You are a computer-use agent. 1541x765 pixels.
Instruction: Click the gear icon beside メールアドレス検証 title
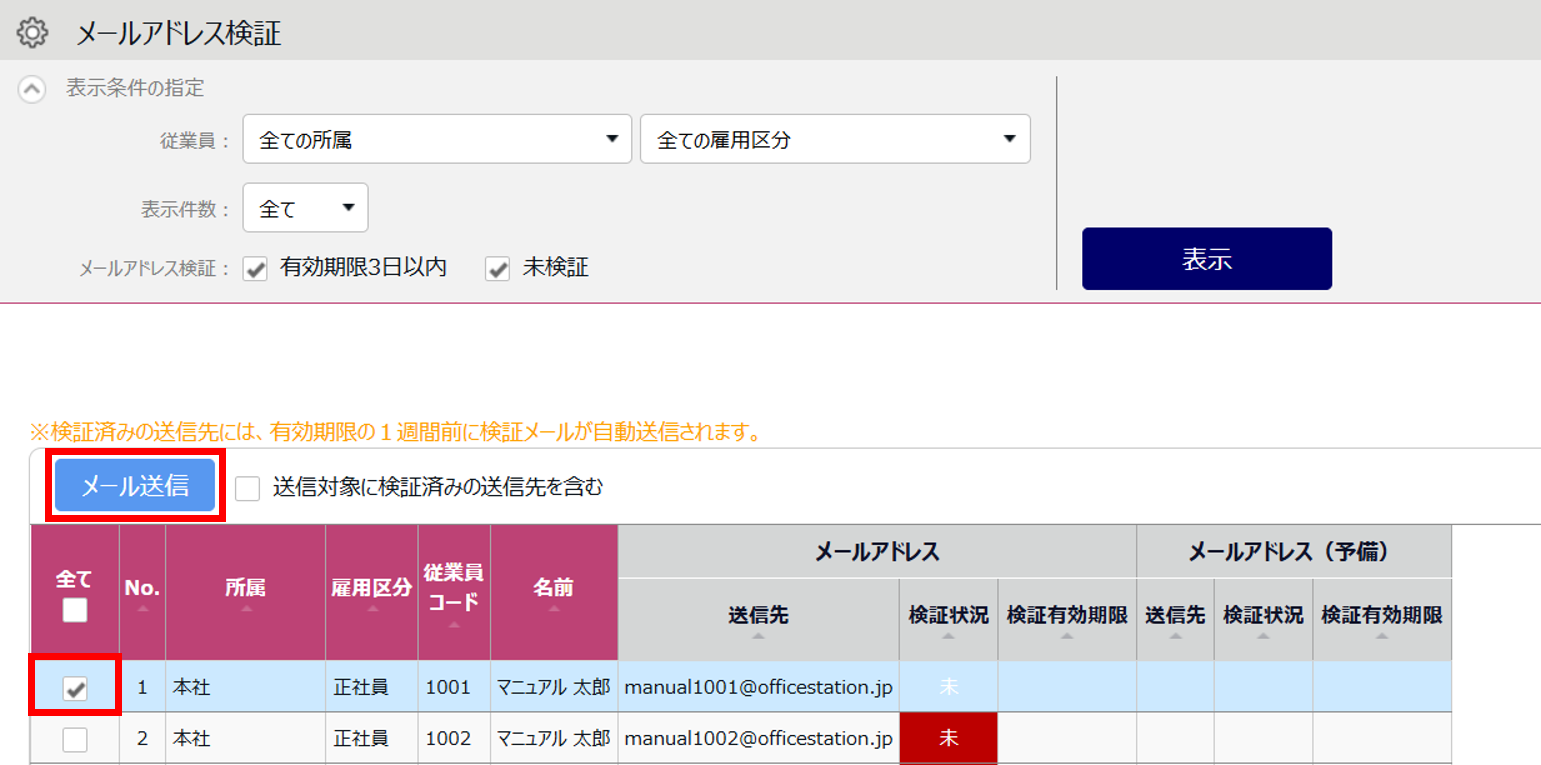[x=33, y=33]
